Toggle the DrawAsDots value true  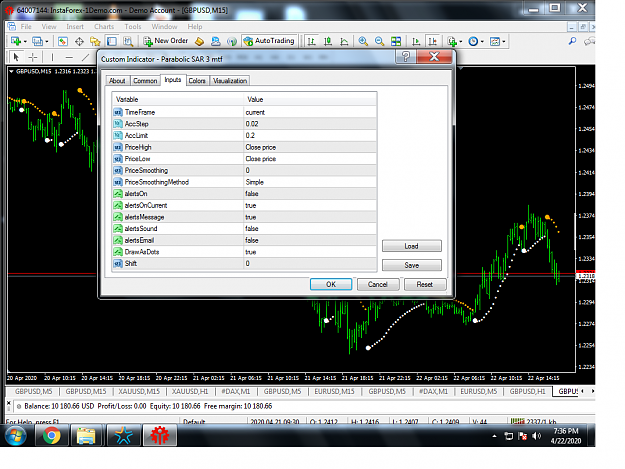[x=310, y=252]
